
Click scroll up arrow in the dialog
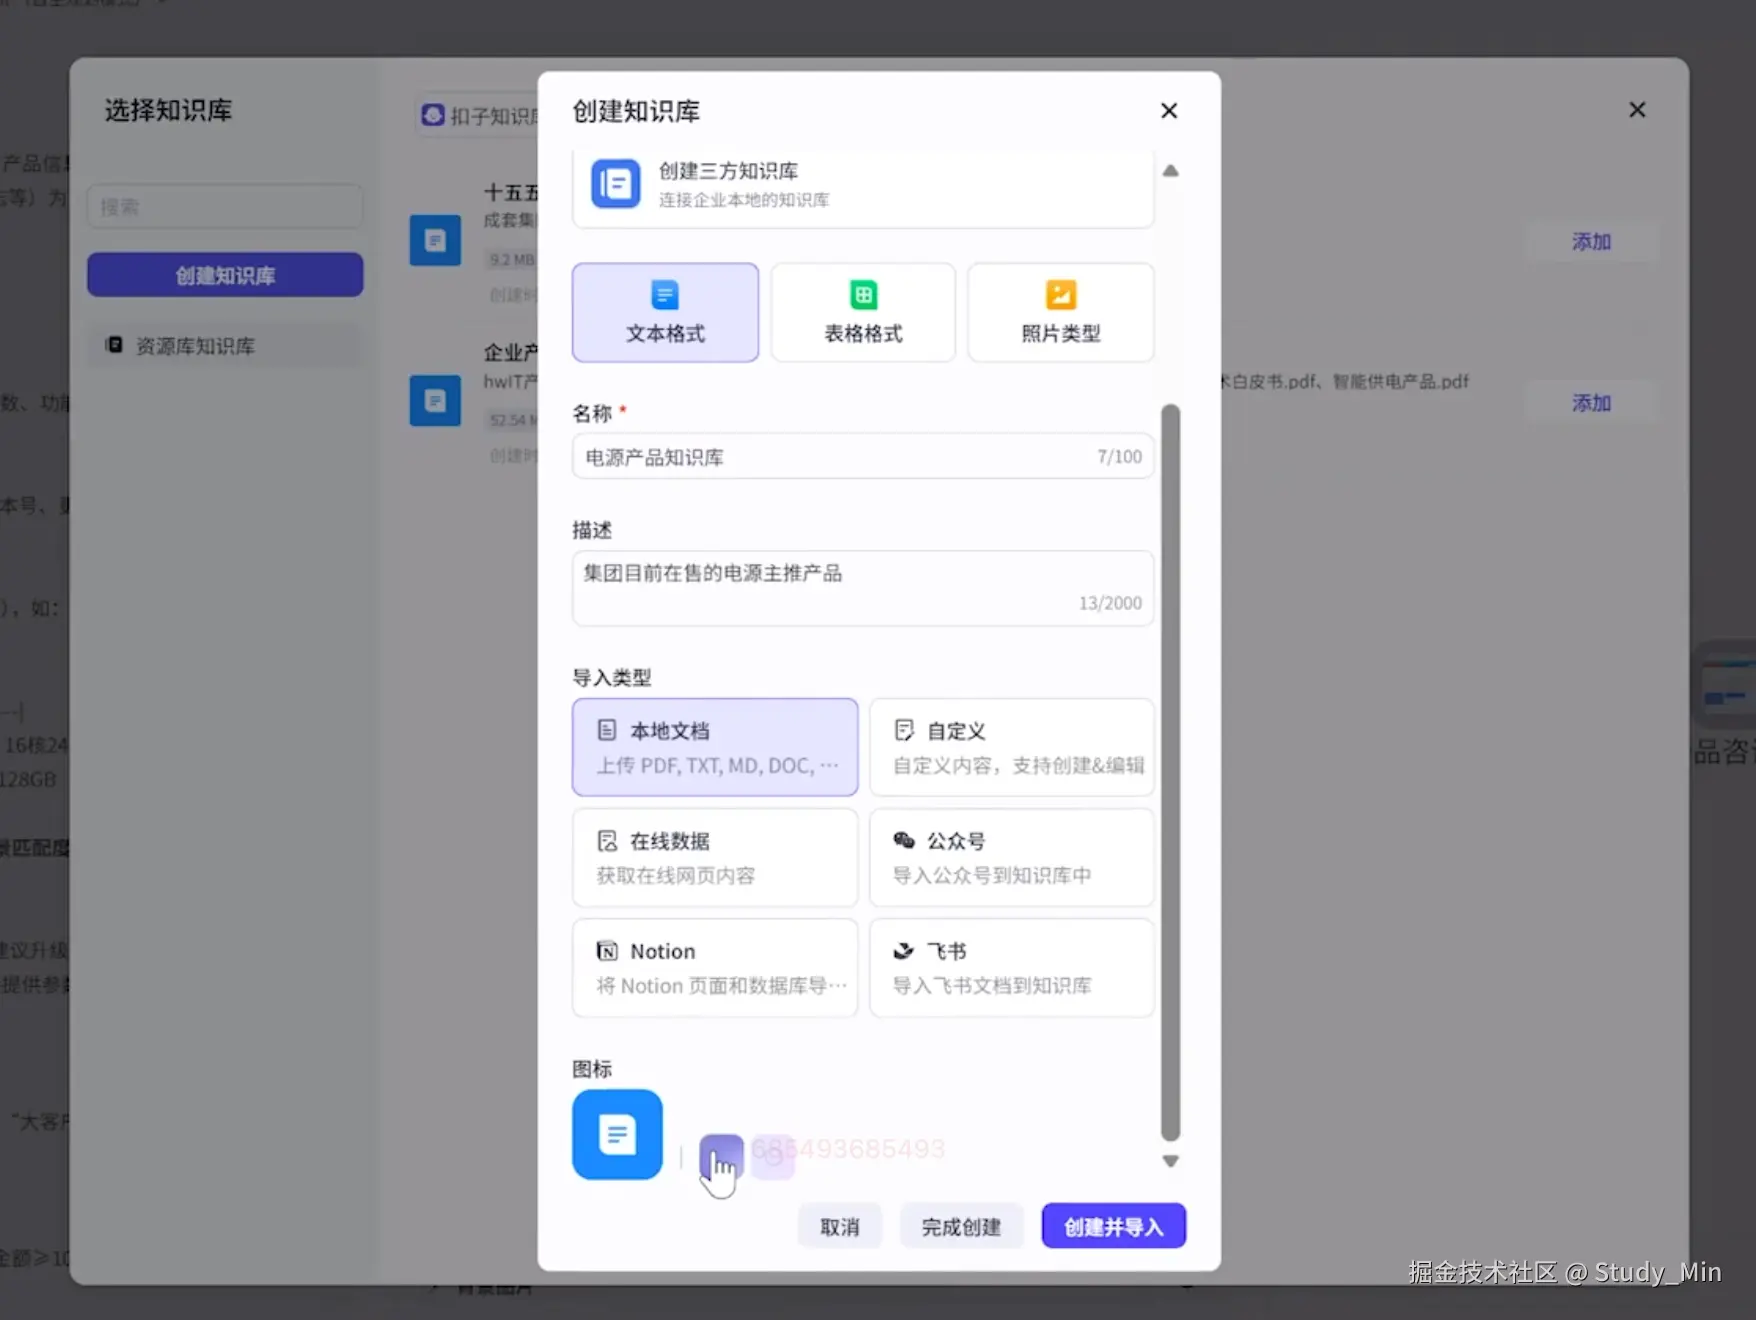tap(1170, 171)
